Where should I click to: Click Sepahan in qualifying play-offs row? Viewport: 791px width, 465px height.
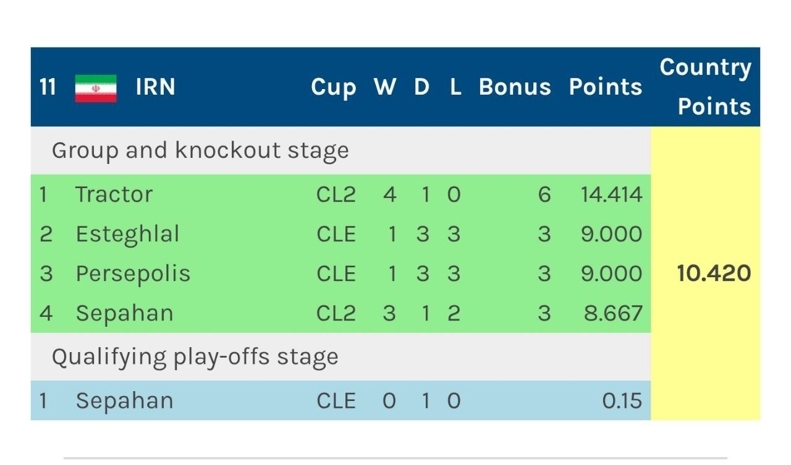[124, 401]
